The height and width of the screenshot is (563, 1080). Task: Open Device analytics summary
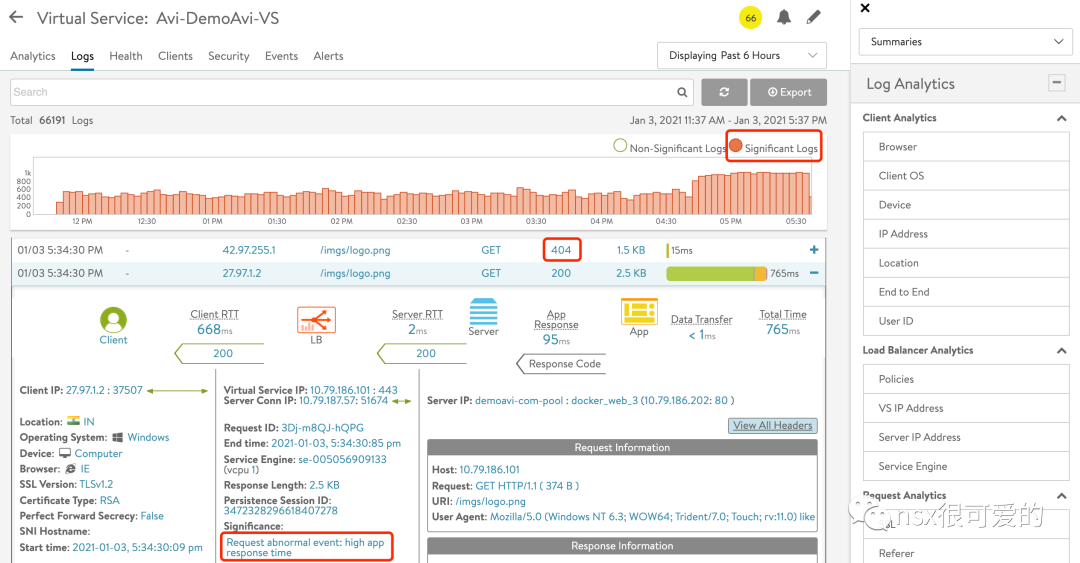pos(966,205)
